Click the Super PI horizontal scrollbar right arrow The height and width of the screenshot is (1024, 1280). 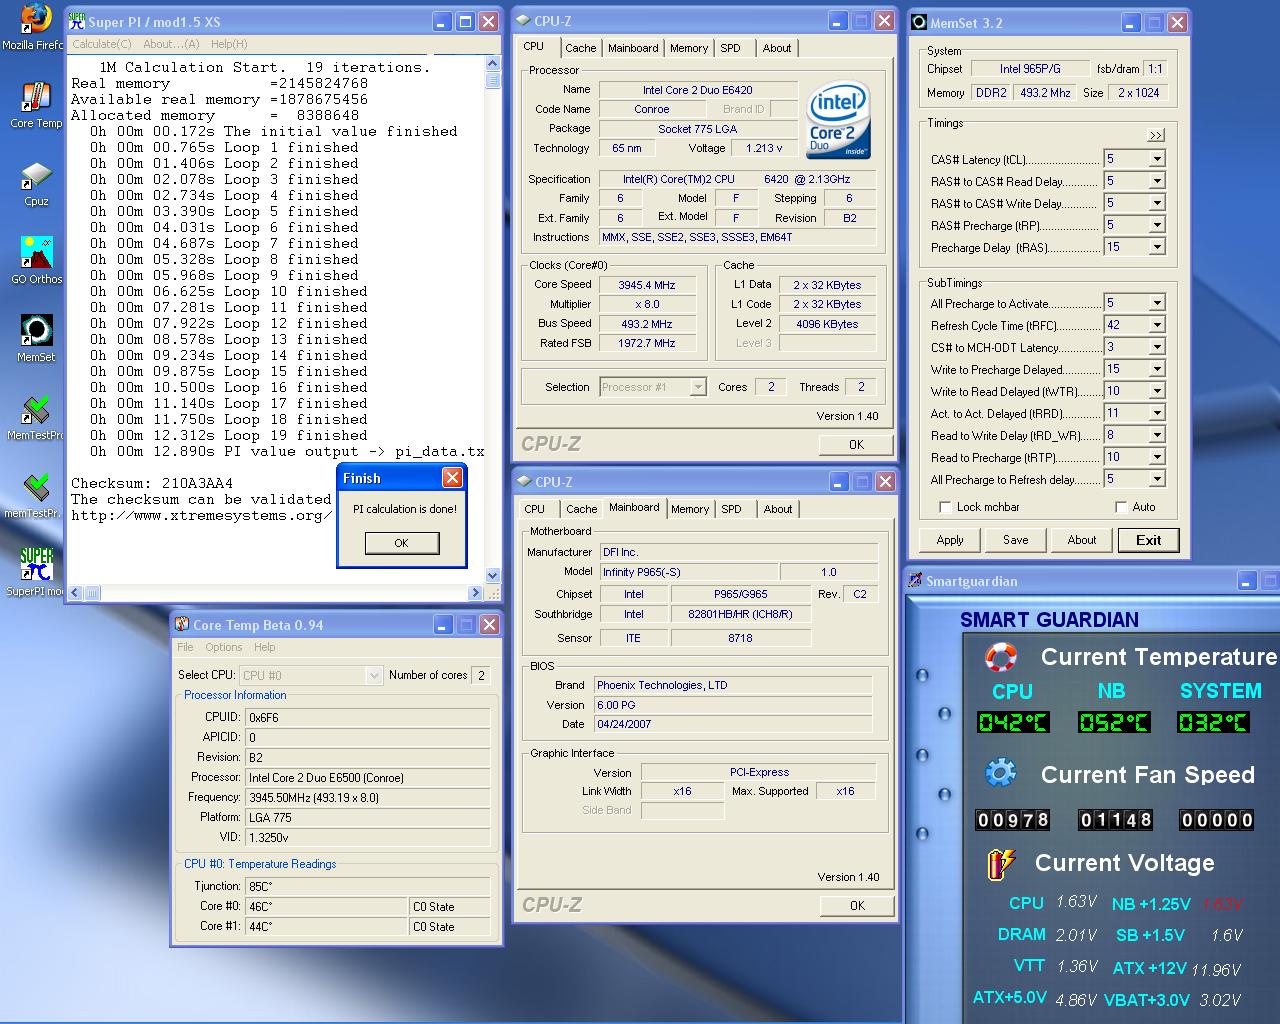pyautogui.click(x=475, y=593)
